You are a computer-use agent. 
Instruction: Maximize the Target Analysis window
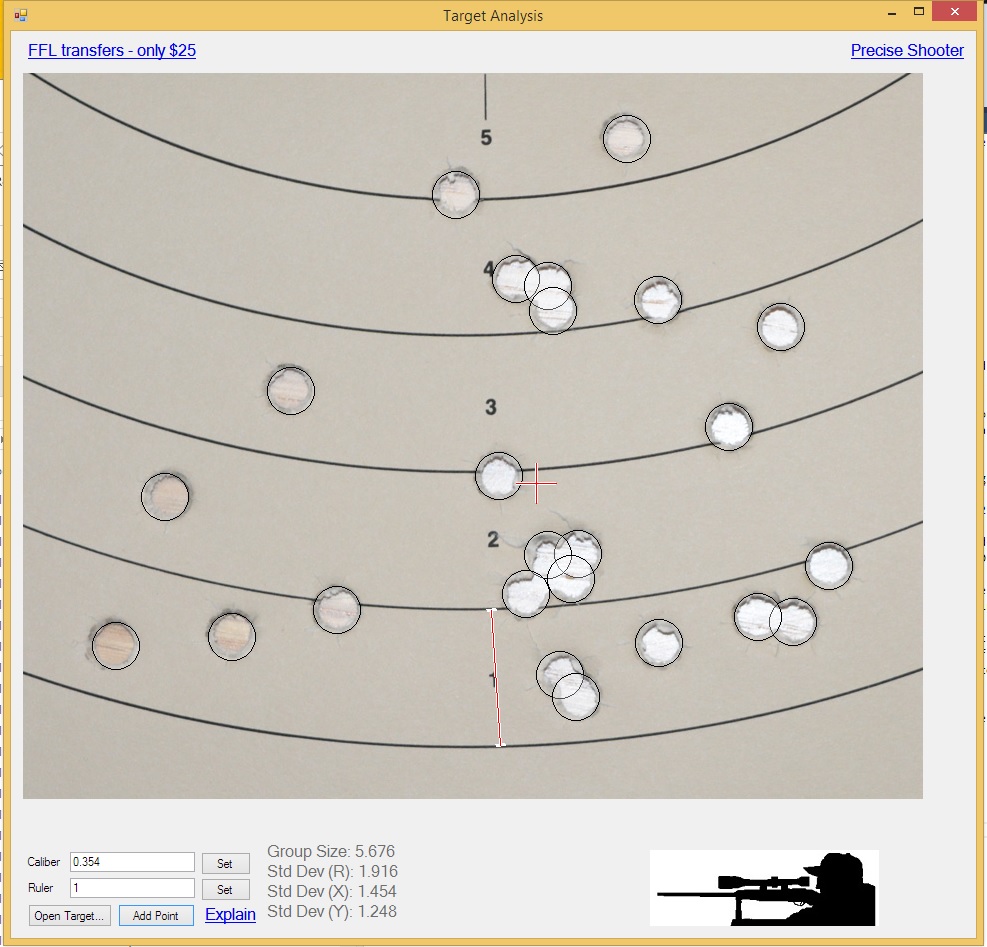click(x=919, y=11)
